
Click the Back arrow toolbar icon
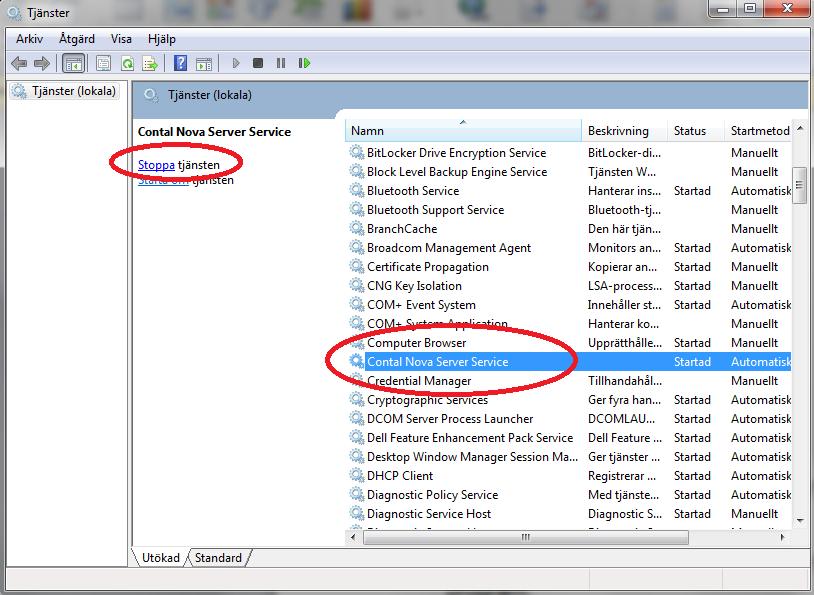19,64
